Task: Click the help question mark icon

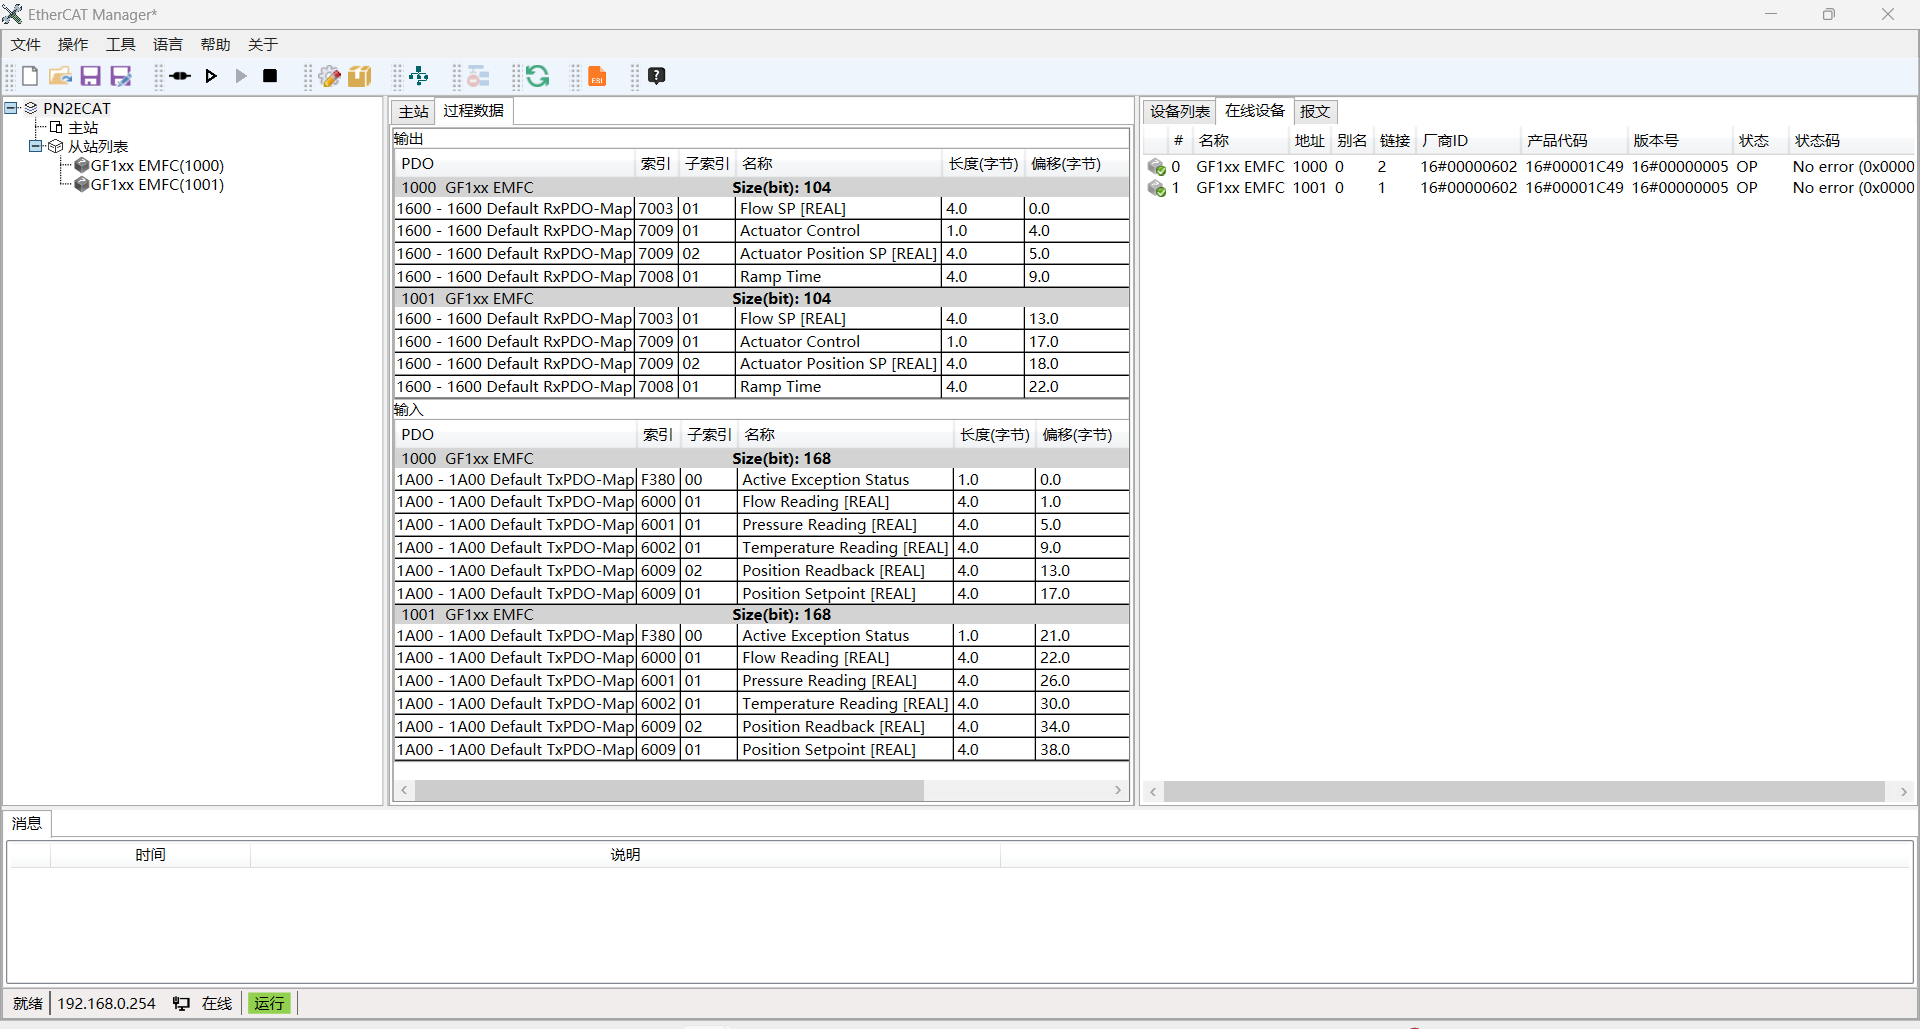Action: pyautogui.click(x=657, y=76)
